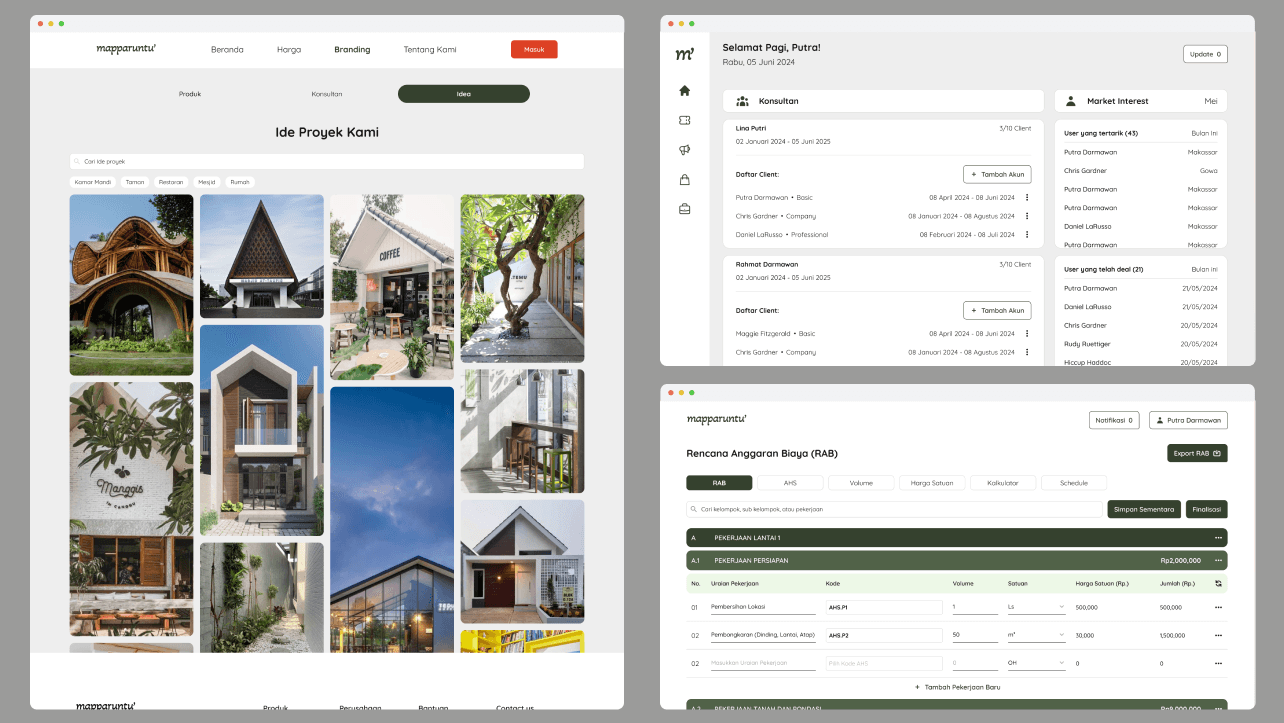
Task: Click the search icon in Ide Proyek search bar
Action: (x=78, y=161)
